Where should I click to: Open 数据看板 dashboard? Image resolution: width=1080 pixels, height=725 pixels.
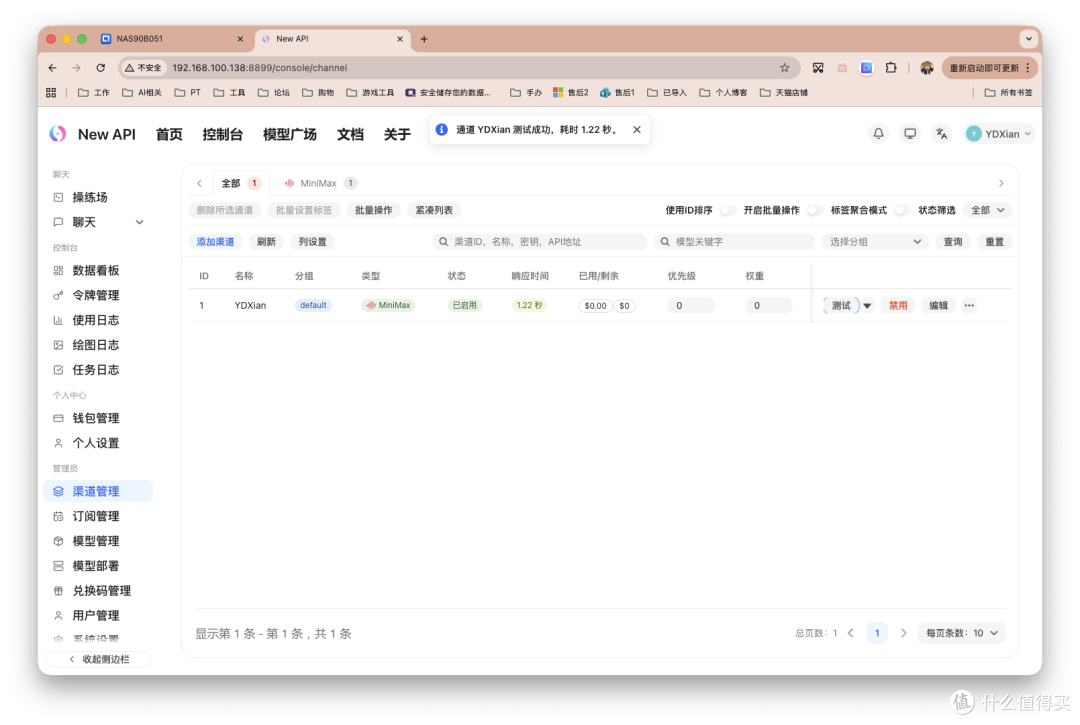pyautogui.click(x=98, y=271)
